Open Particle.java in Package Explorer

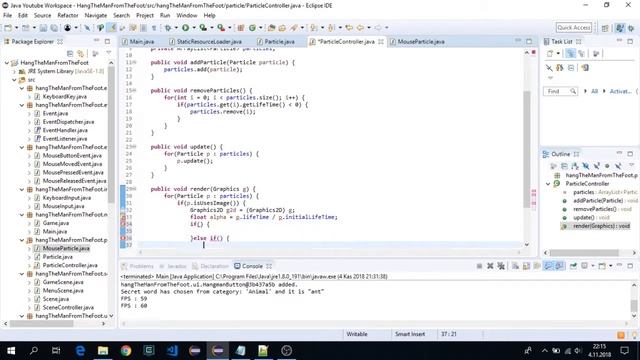point(58,257)
